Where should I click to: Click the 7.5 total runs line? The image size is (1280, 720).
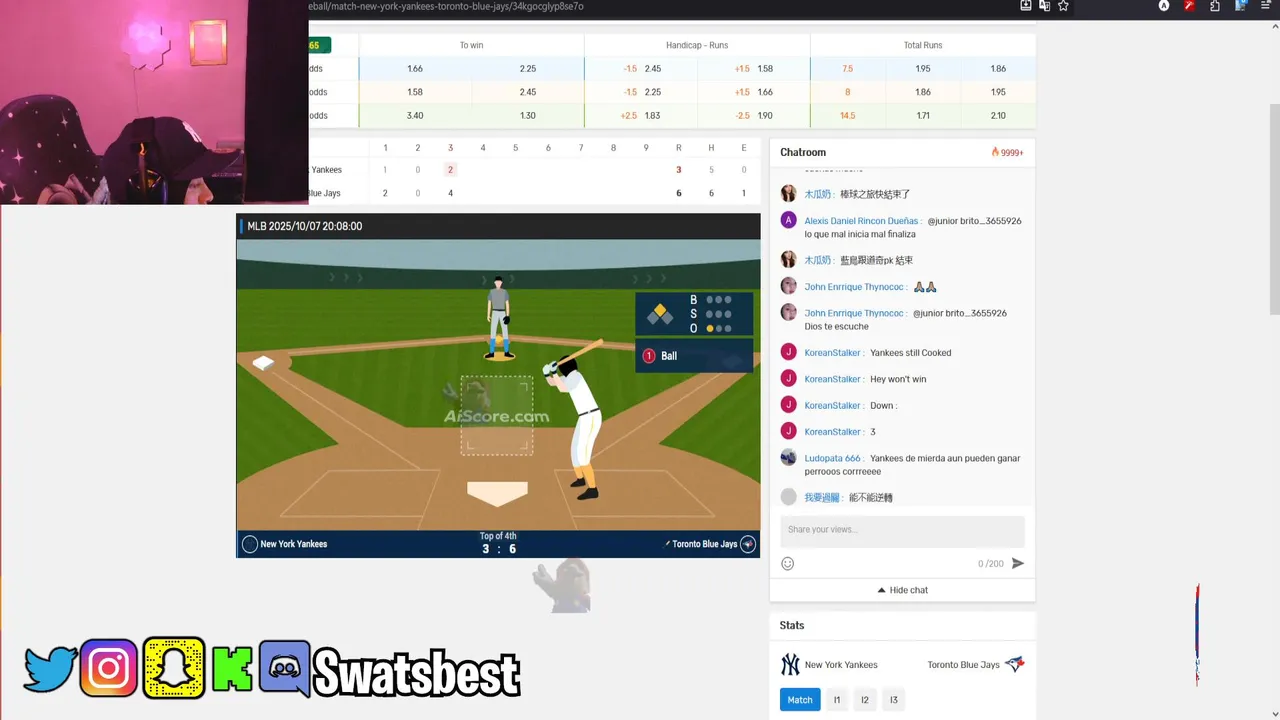[x=847, y=69]
